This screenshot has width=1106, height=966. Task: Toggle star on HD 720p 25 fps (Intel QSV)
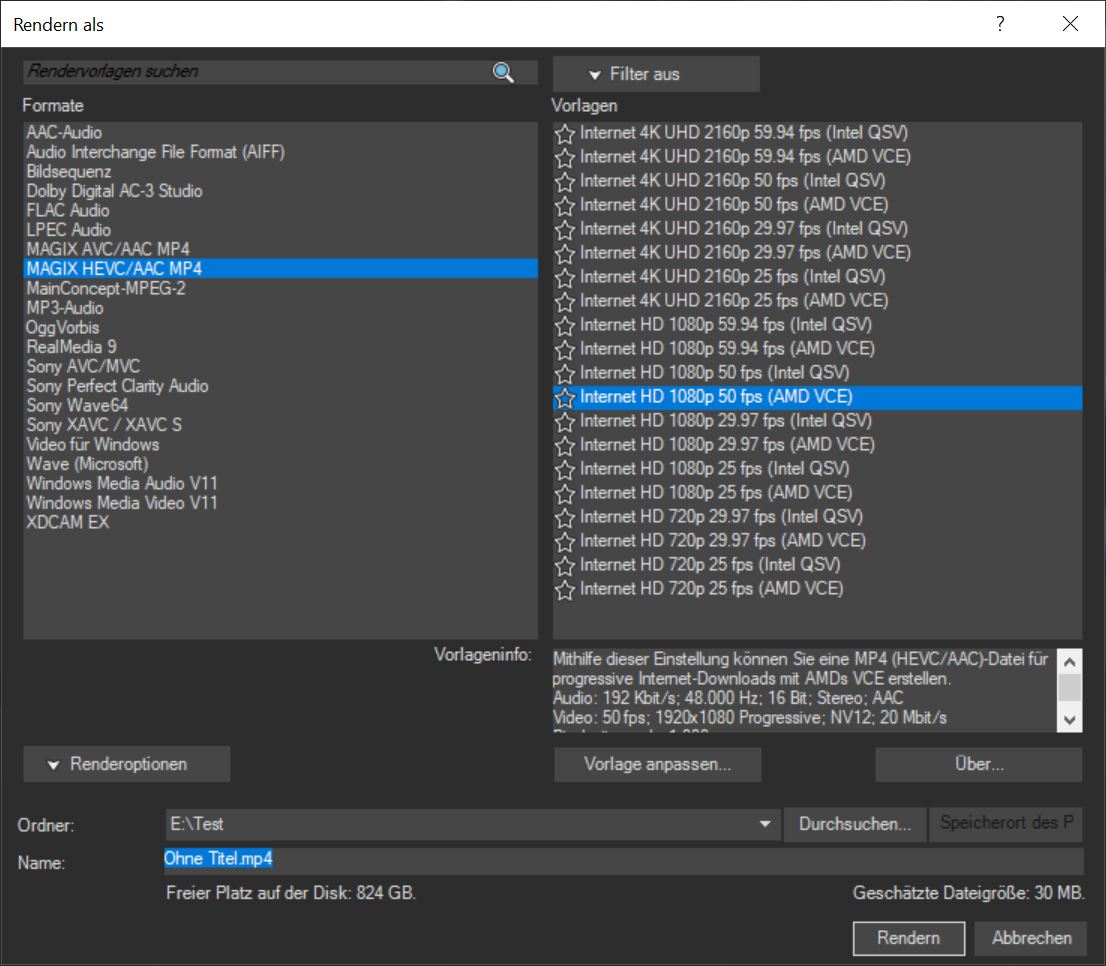pos(564,565)
